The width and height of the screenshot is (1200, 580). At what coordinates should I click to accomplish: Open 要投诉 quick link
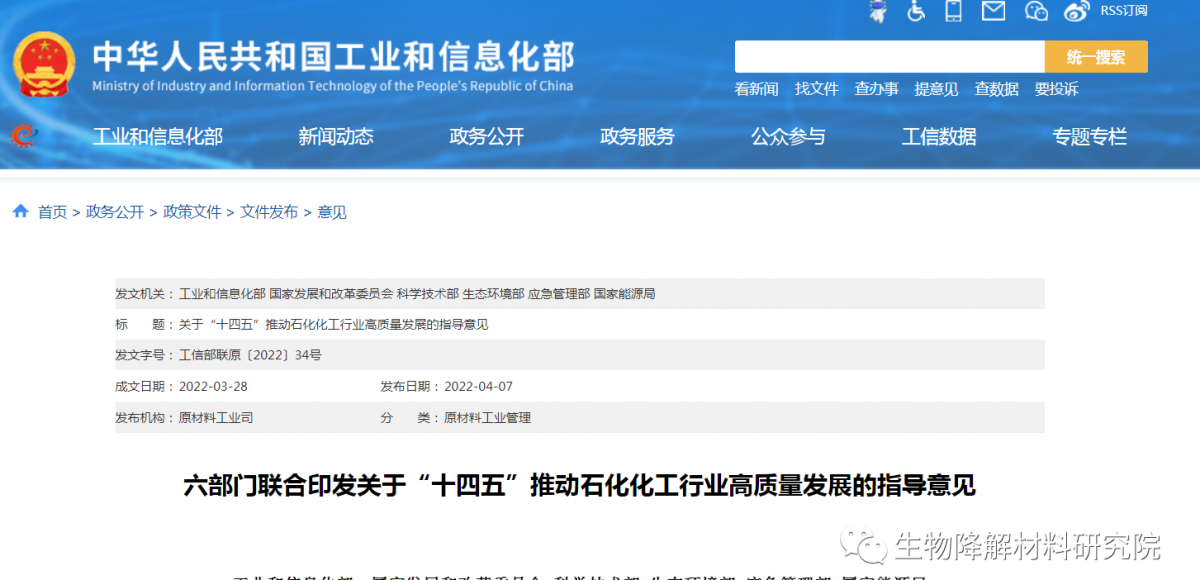1057,89
